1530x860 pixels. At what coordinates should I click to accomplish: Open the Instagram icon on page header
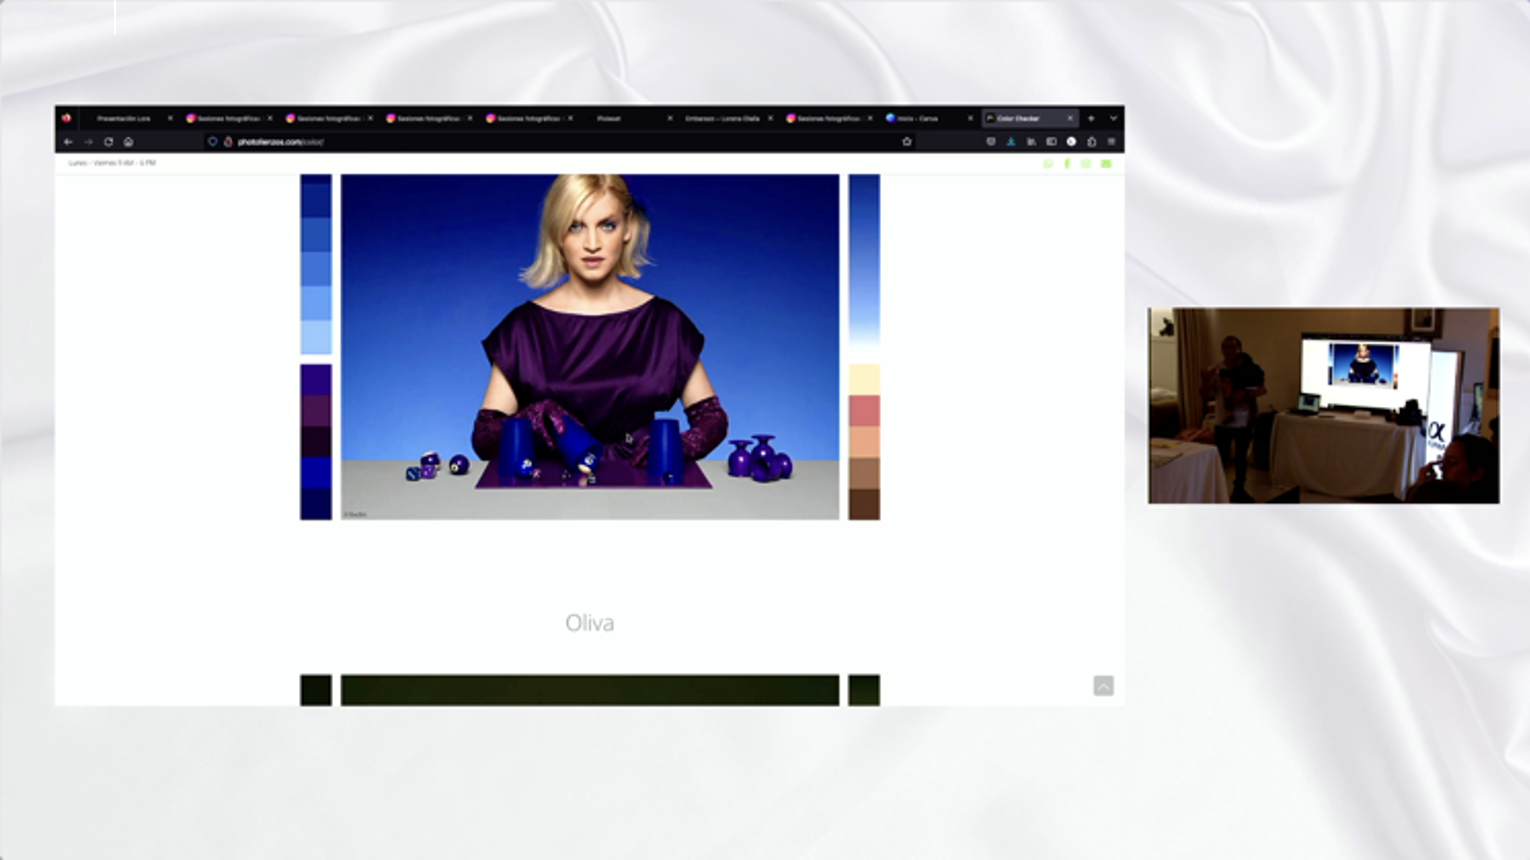(1086, 164)
